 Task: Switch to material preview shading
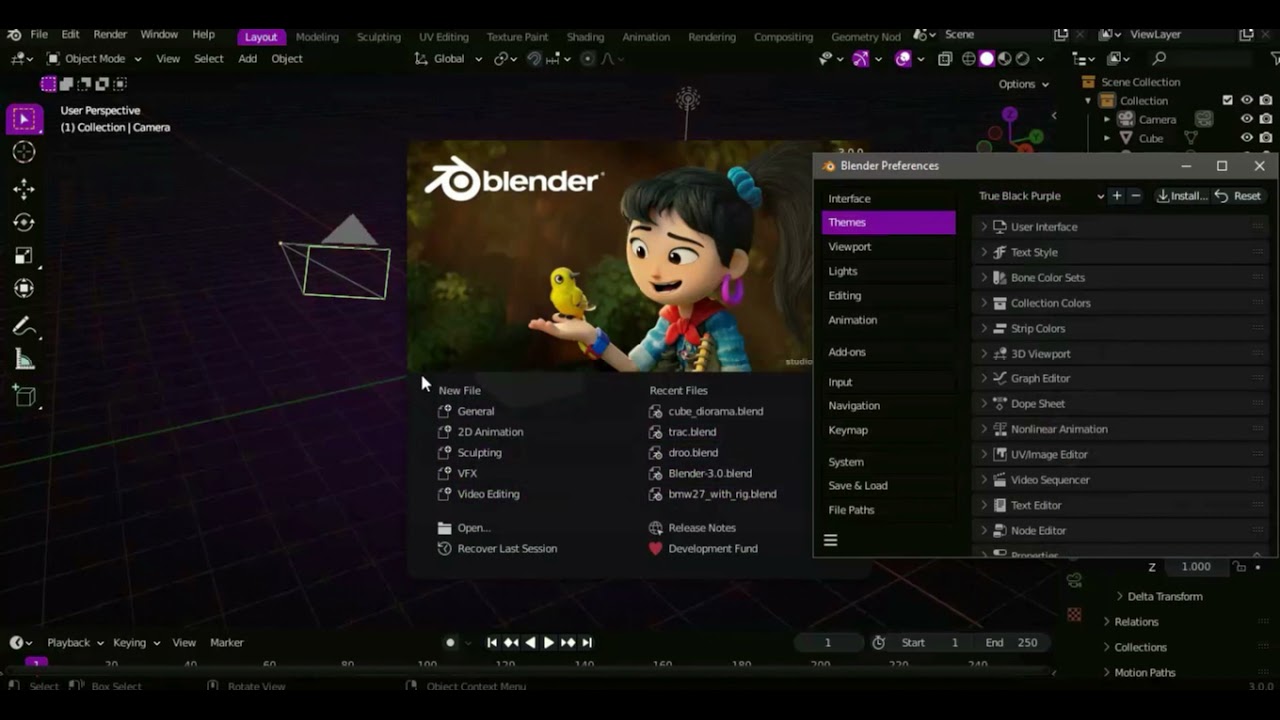tap(1005, 59)
